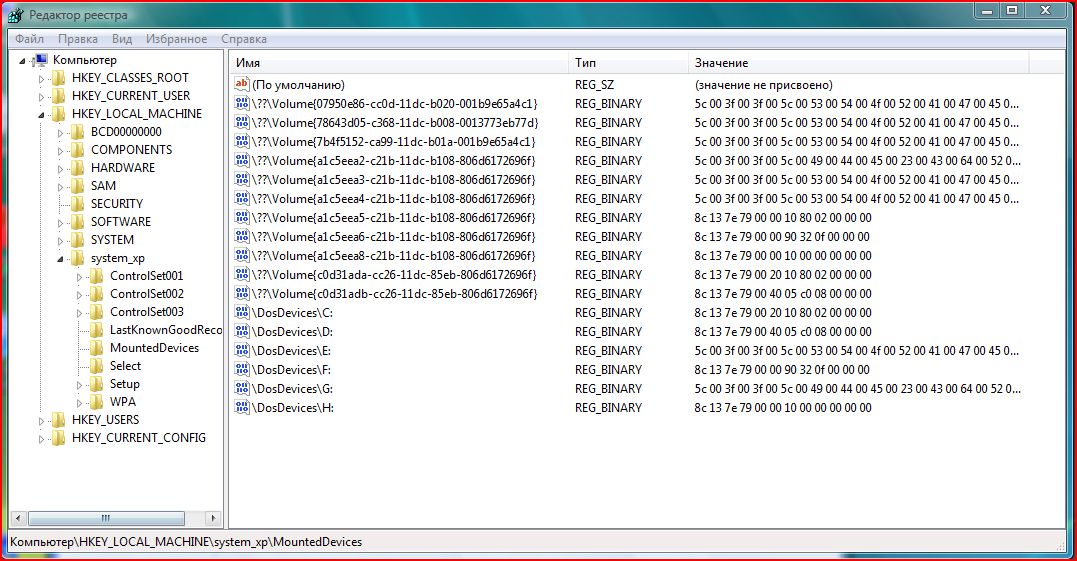The image size is (1077, 561).
Task: Open the Файл menu
Action: coord(29,39)
